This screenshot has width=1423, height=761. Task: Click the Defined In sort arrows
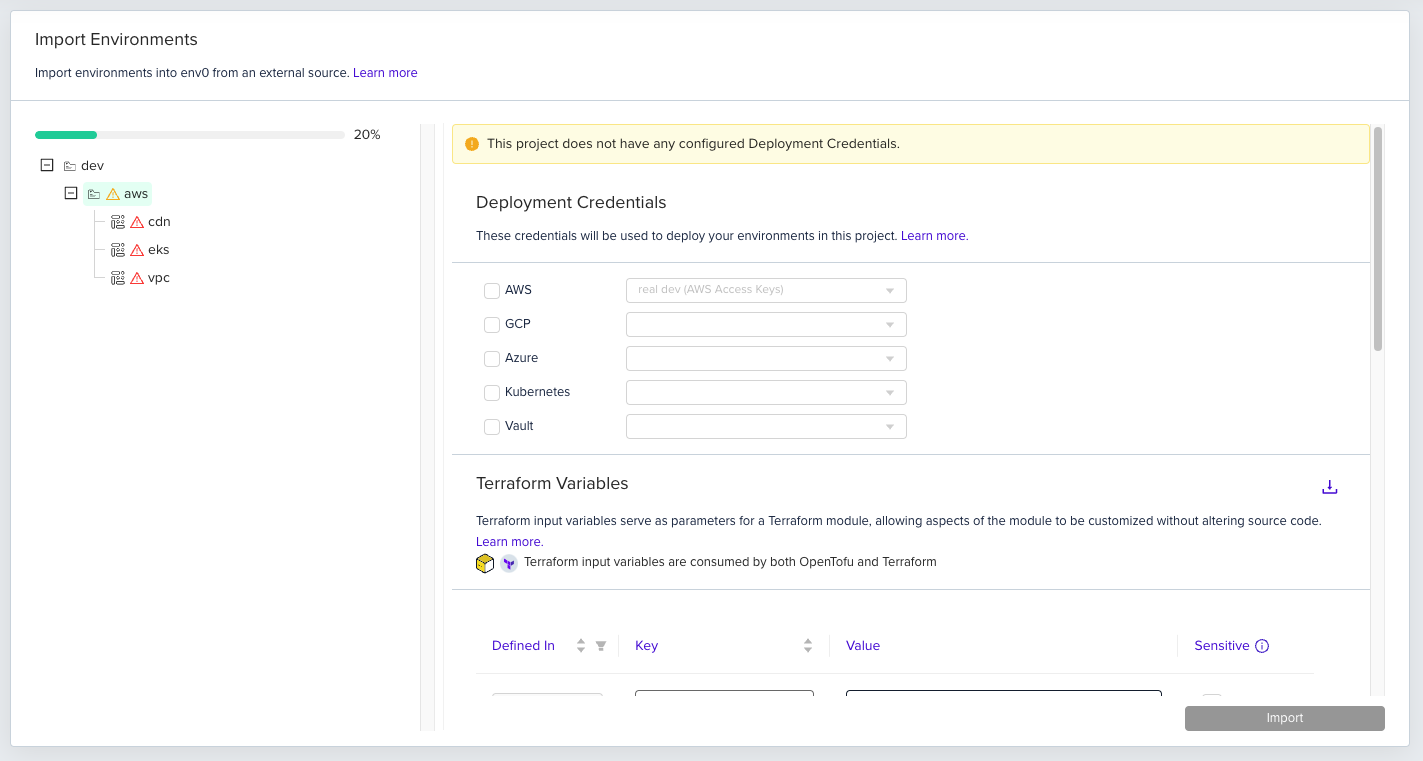click(581, 646)
